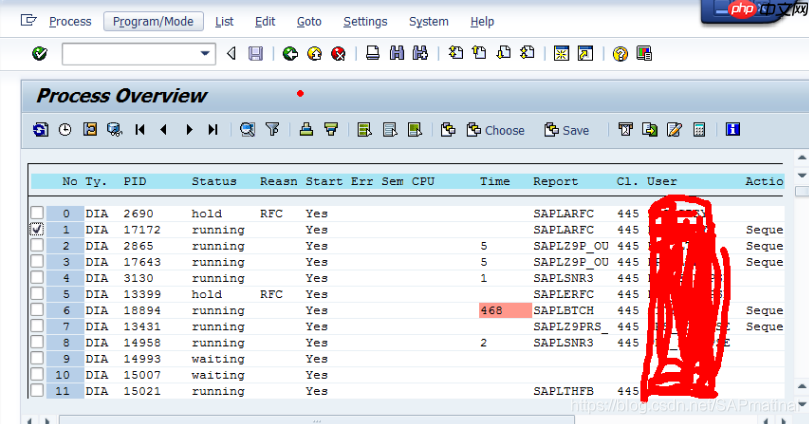Viewport: 809px width, 424px height.
Task: Click the PID column header
Action: (135, 182)
